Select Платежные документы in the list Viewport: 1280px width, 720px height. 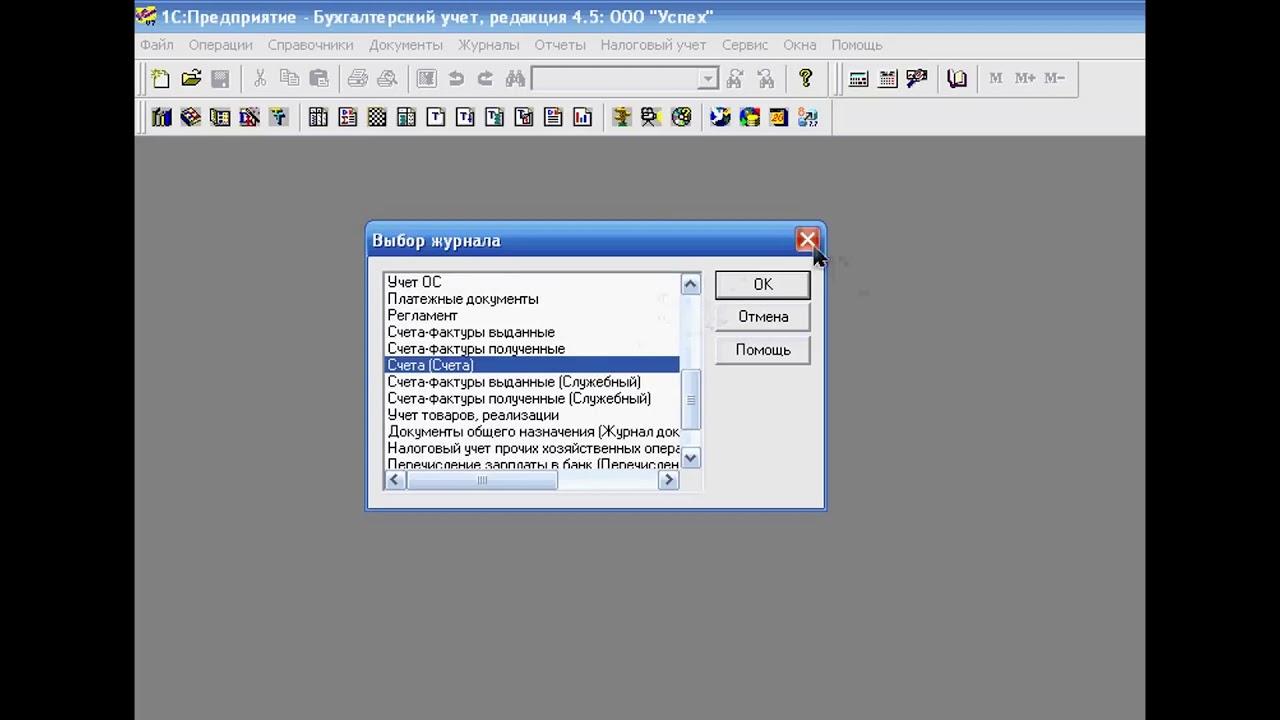532,299
